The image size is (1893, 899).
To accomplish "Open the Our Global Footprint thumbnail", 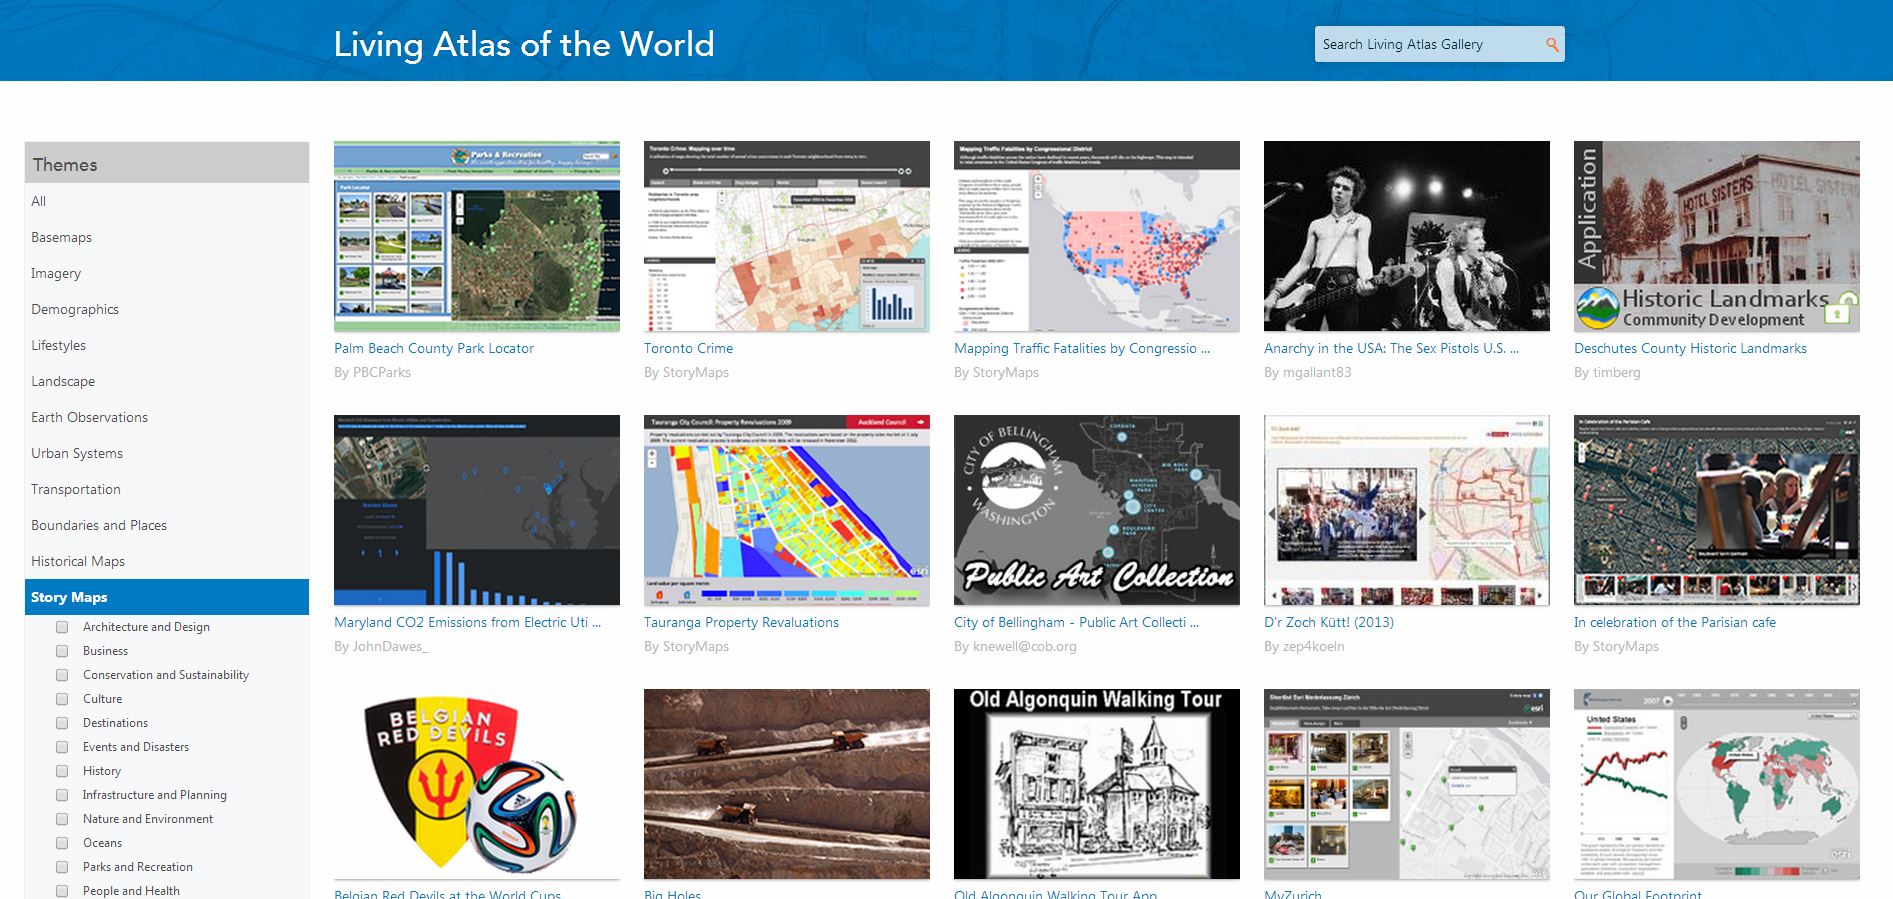I will coord(1717,784).
